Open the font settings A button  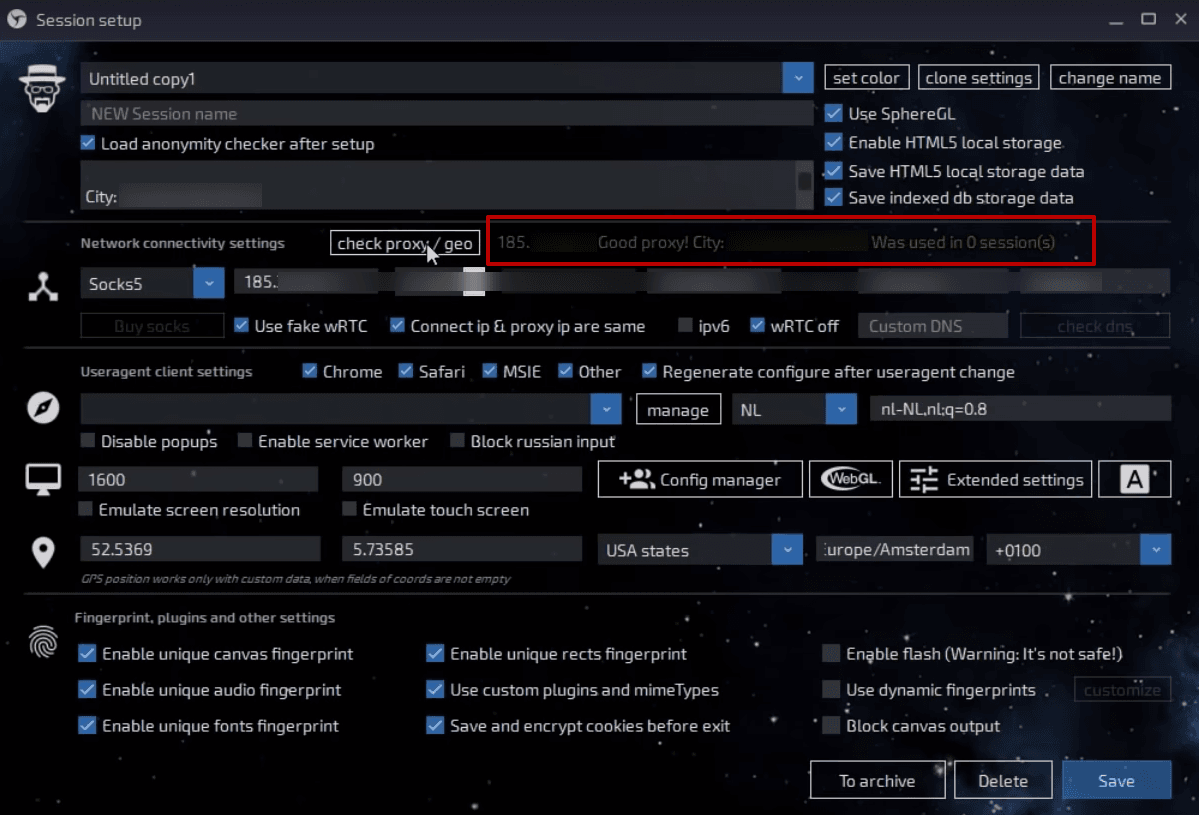click(x=1134, y=479)
